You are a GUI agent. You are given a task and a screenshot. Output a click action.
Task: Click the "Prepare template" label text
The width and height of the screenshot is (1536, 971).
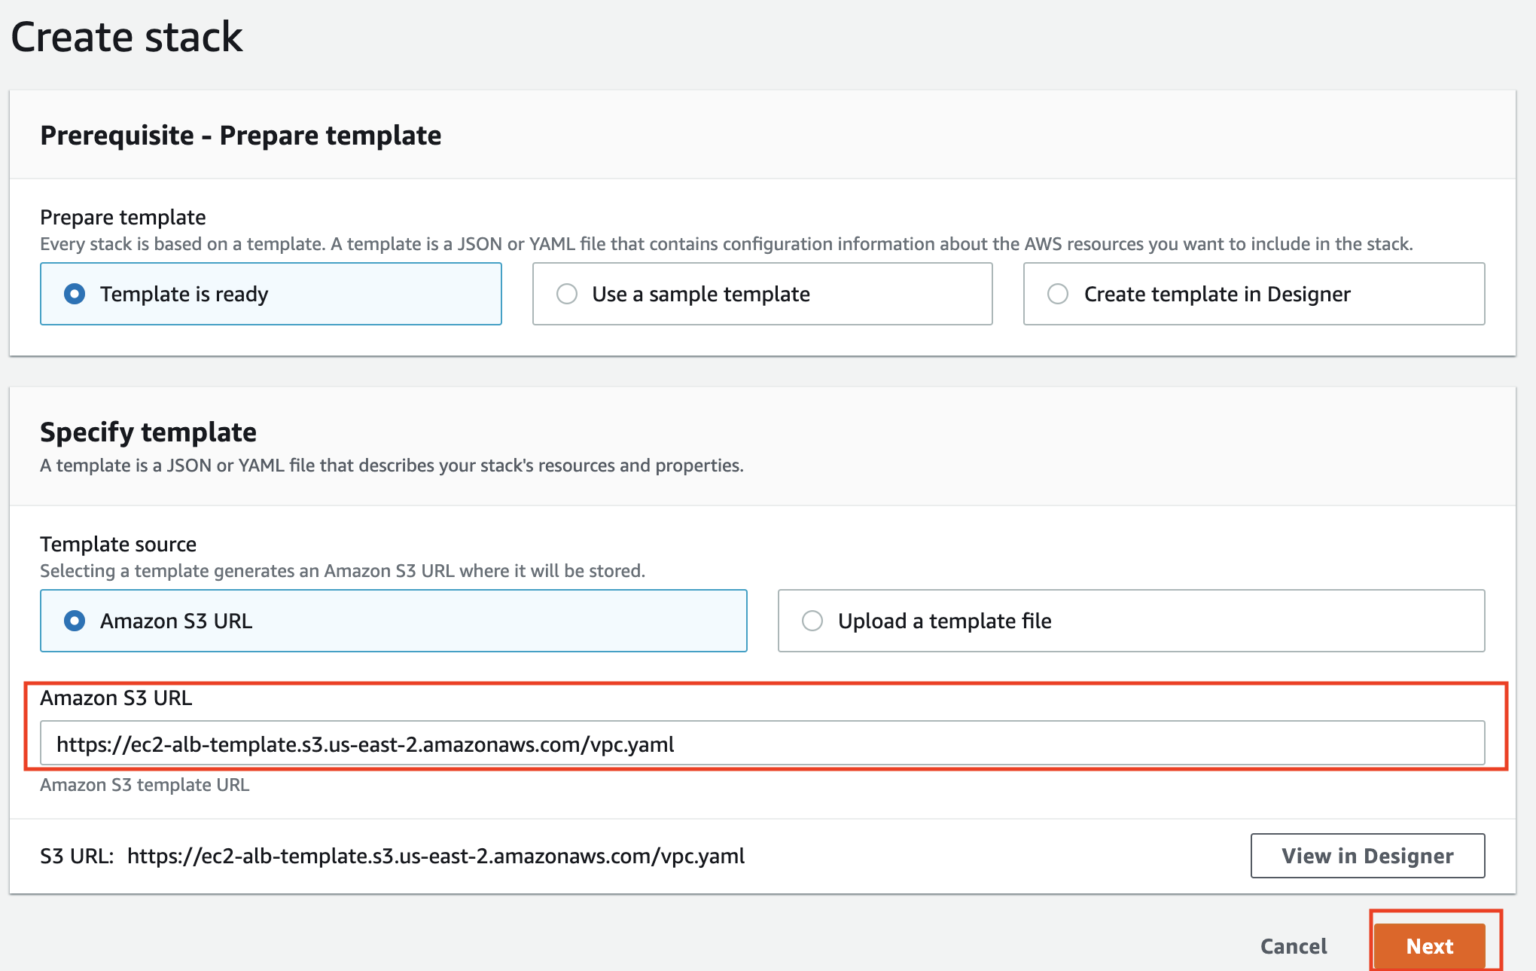122,217
